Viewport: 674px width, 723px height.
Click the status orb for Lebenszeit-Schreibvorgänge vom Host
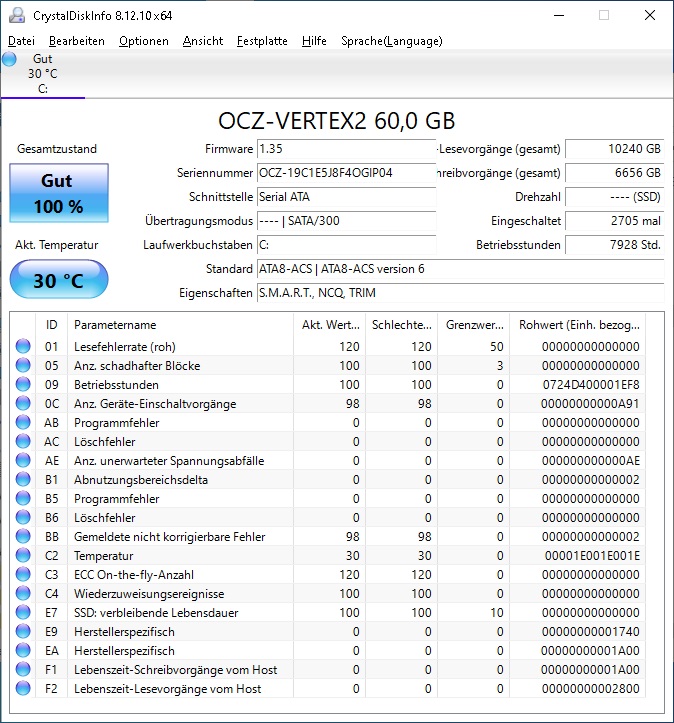point(23,670)
